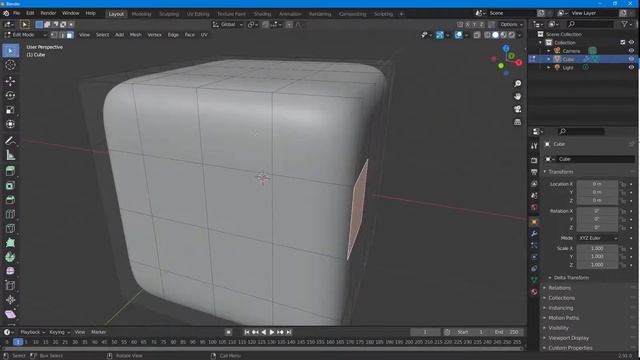Select the Shear tool
This screenshot has height=360, width=640.
click(x=10, y=314)
